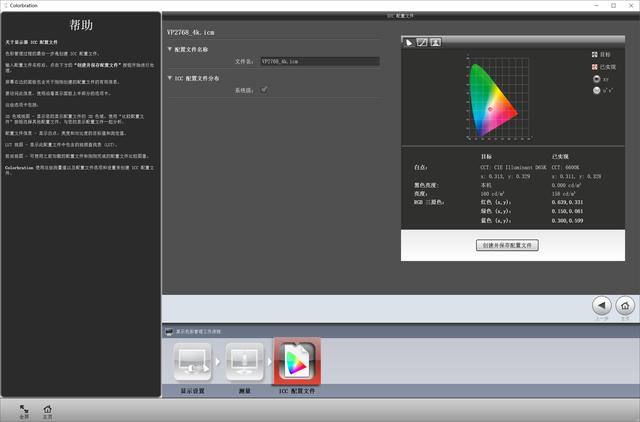Select the xy chromaticity radio button
The width and height of the screenshot is (640, 422).
(596, 78)
